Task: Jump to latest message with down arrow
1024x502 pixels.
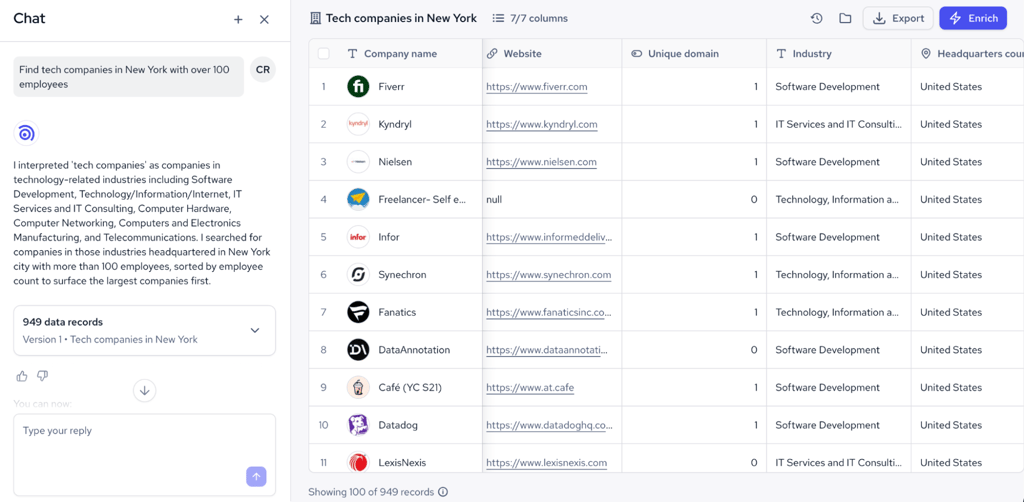Action: click(144, 391)
